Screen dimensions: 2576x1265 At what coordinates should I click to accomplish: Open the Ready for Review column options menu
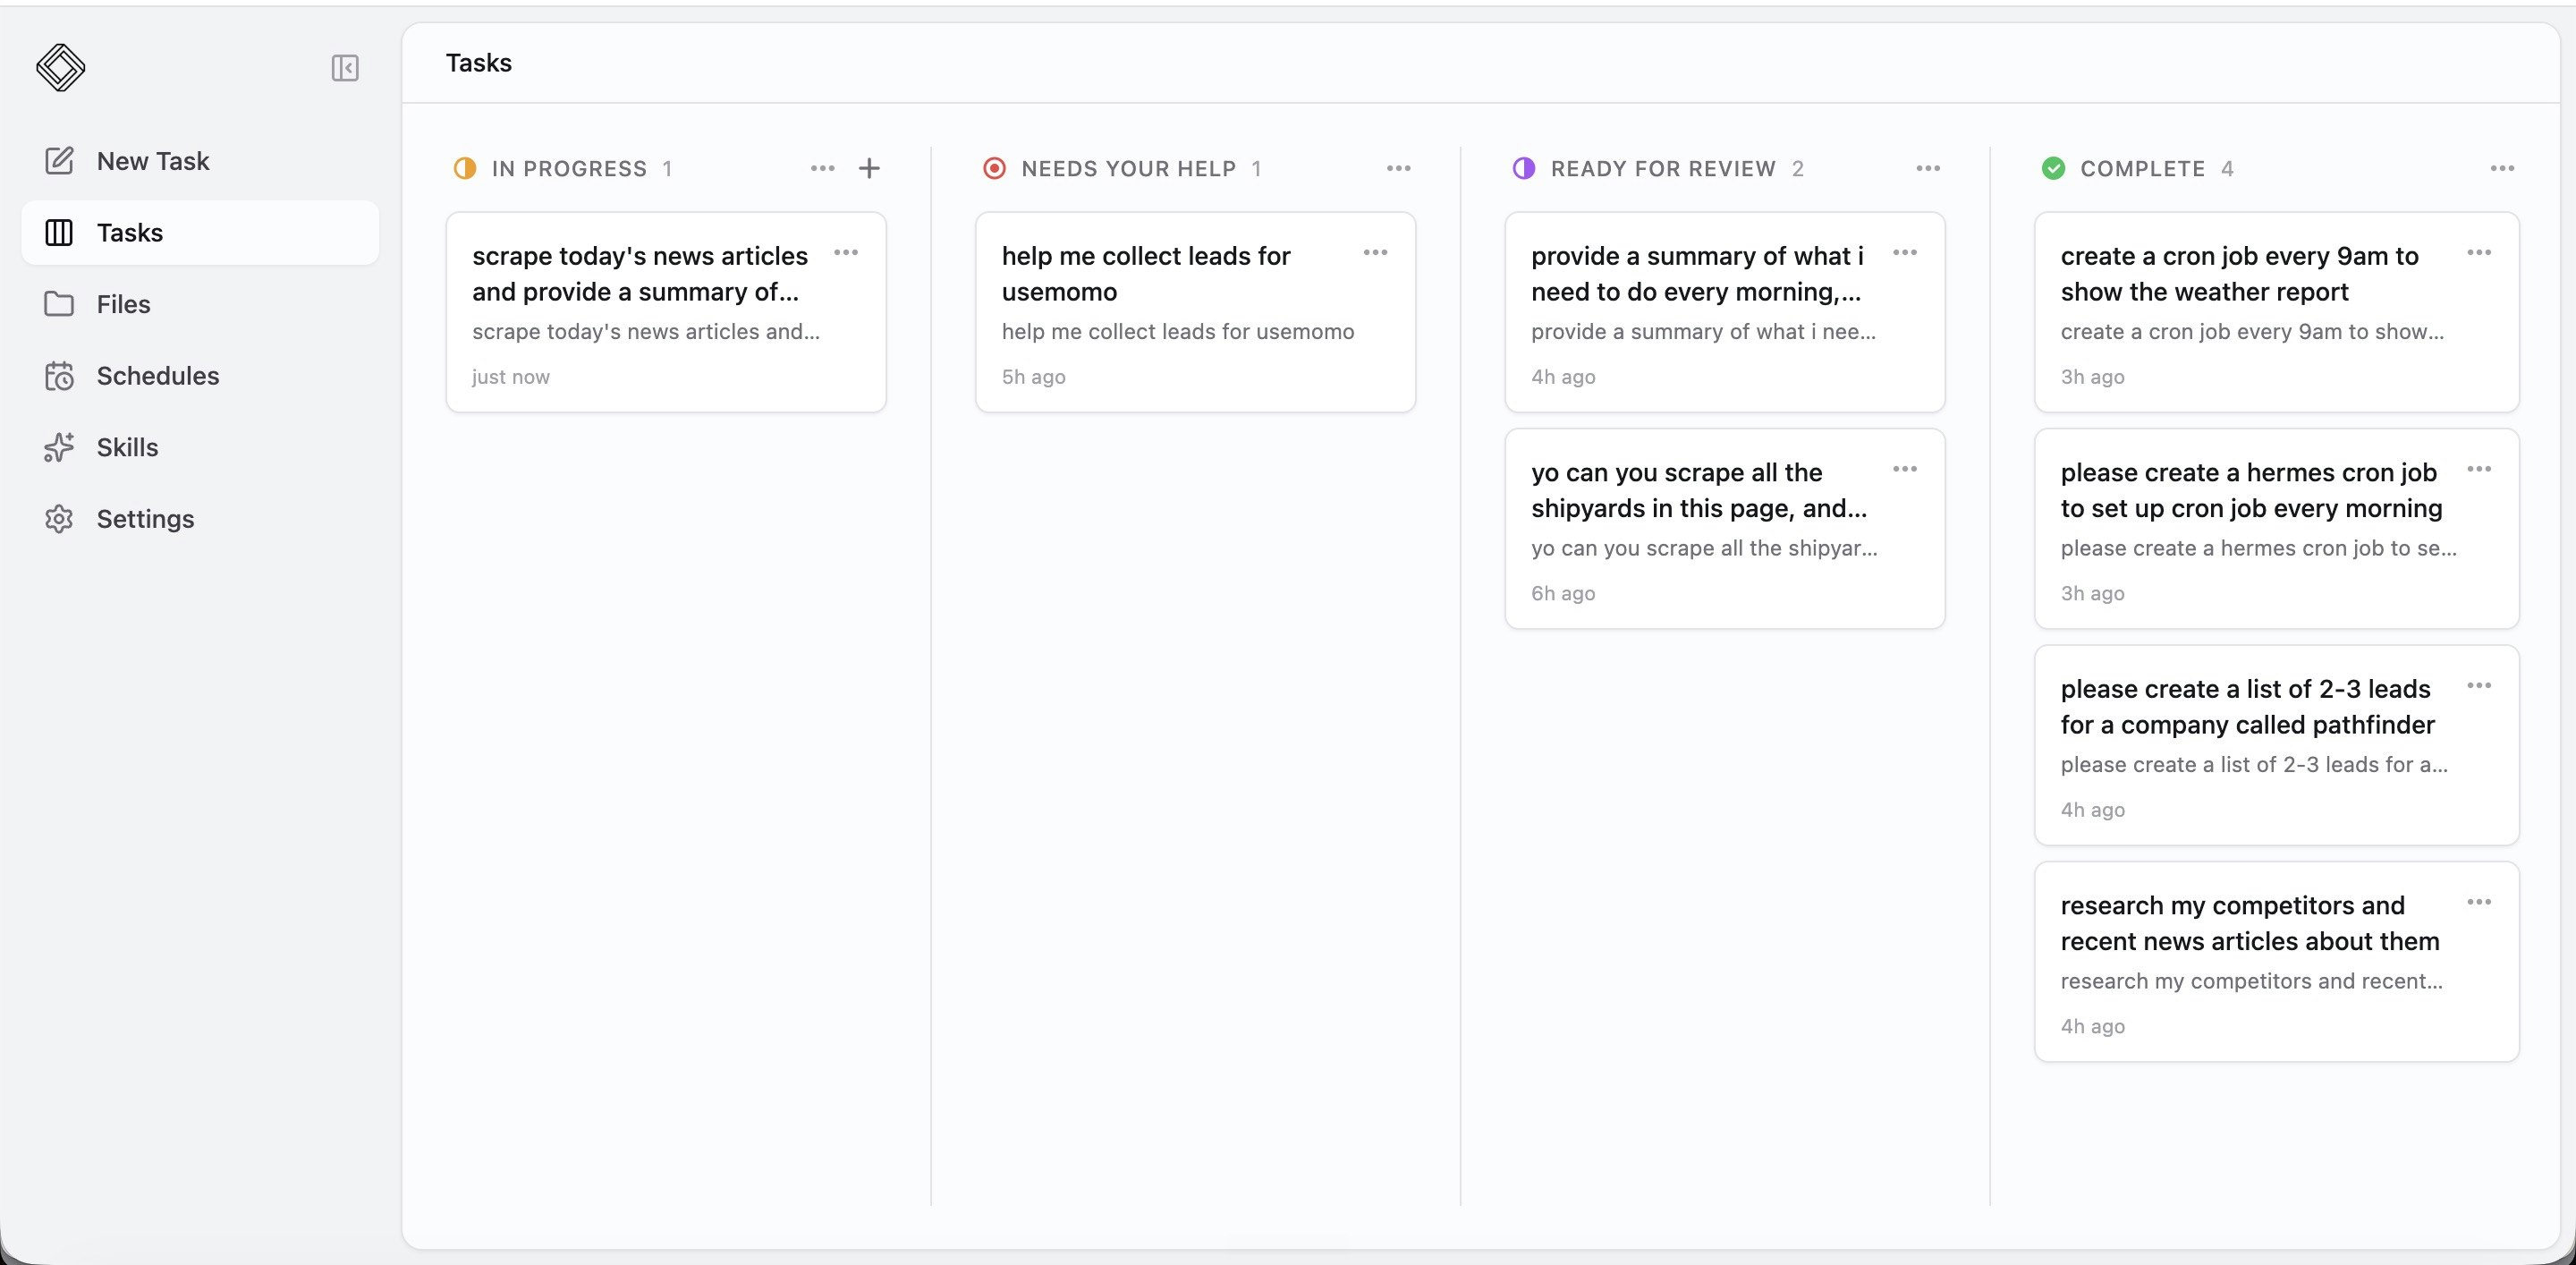click(x=1928, y=168)
